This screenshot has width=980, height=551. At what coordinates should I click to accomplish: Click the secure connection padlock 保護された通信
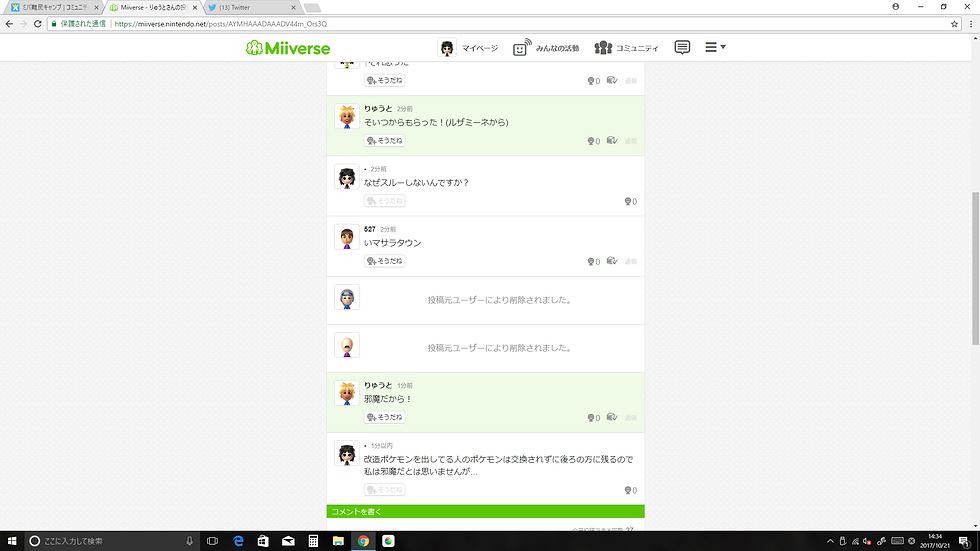(x=79, y=24)
